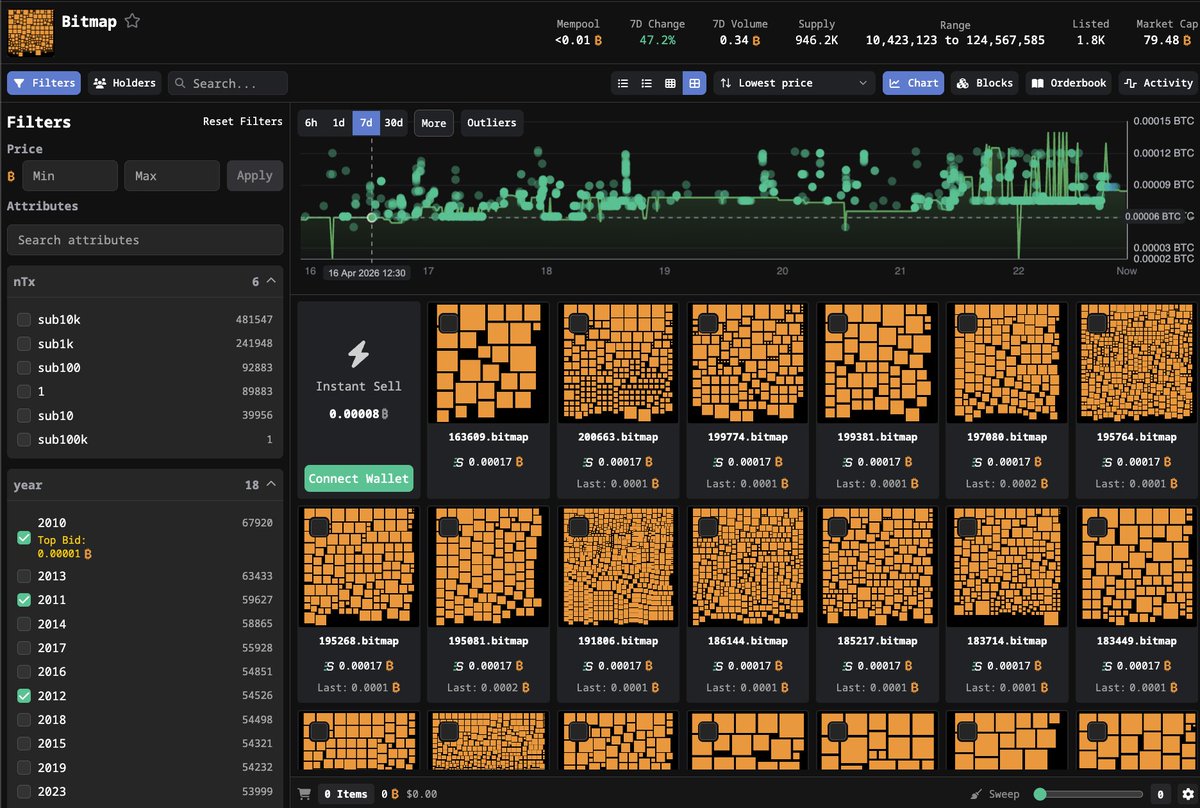The height and width of the screenshot is (808, 1200).
Task: Click the Search attributes field
Action: pos(145,240)
